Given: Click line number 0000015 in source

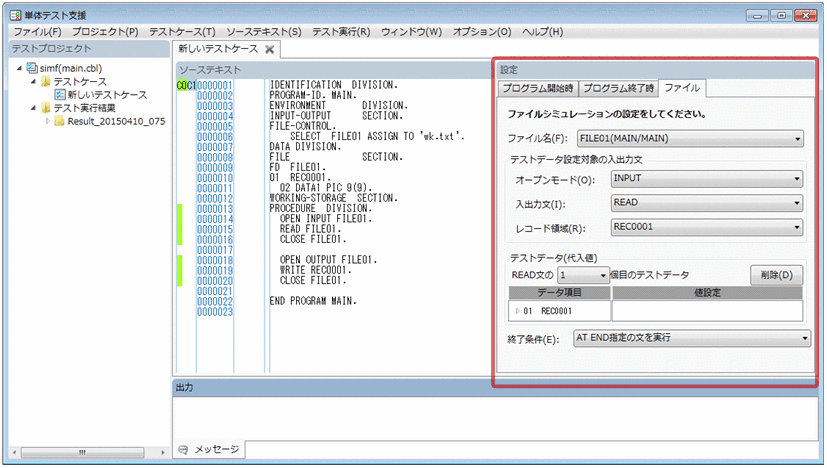Looking at the screenshot, I should click(215, 230).
